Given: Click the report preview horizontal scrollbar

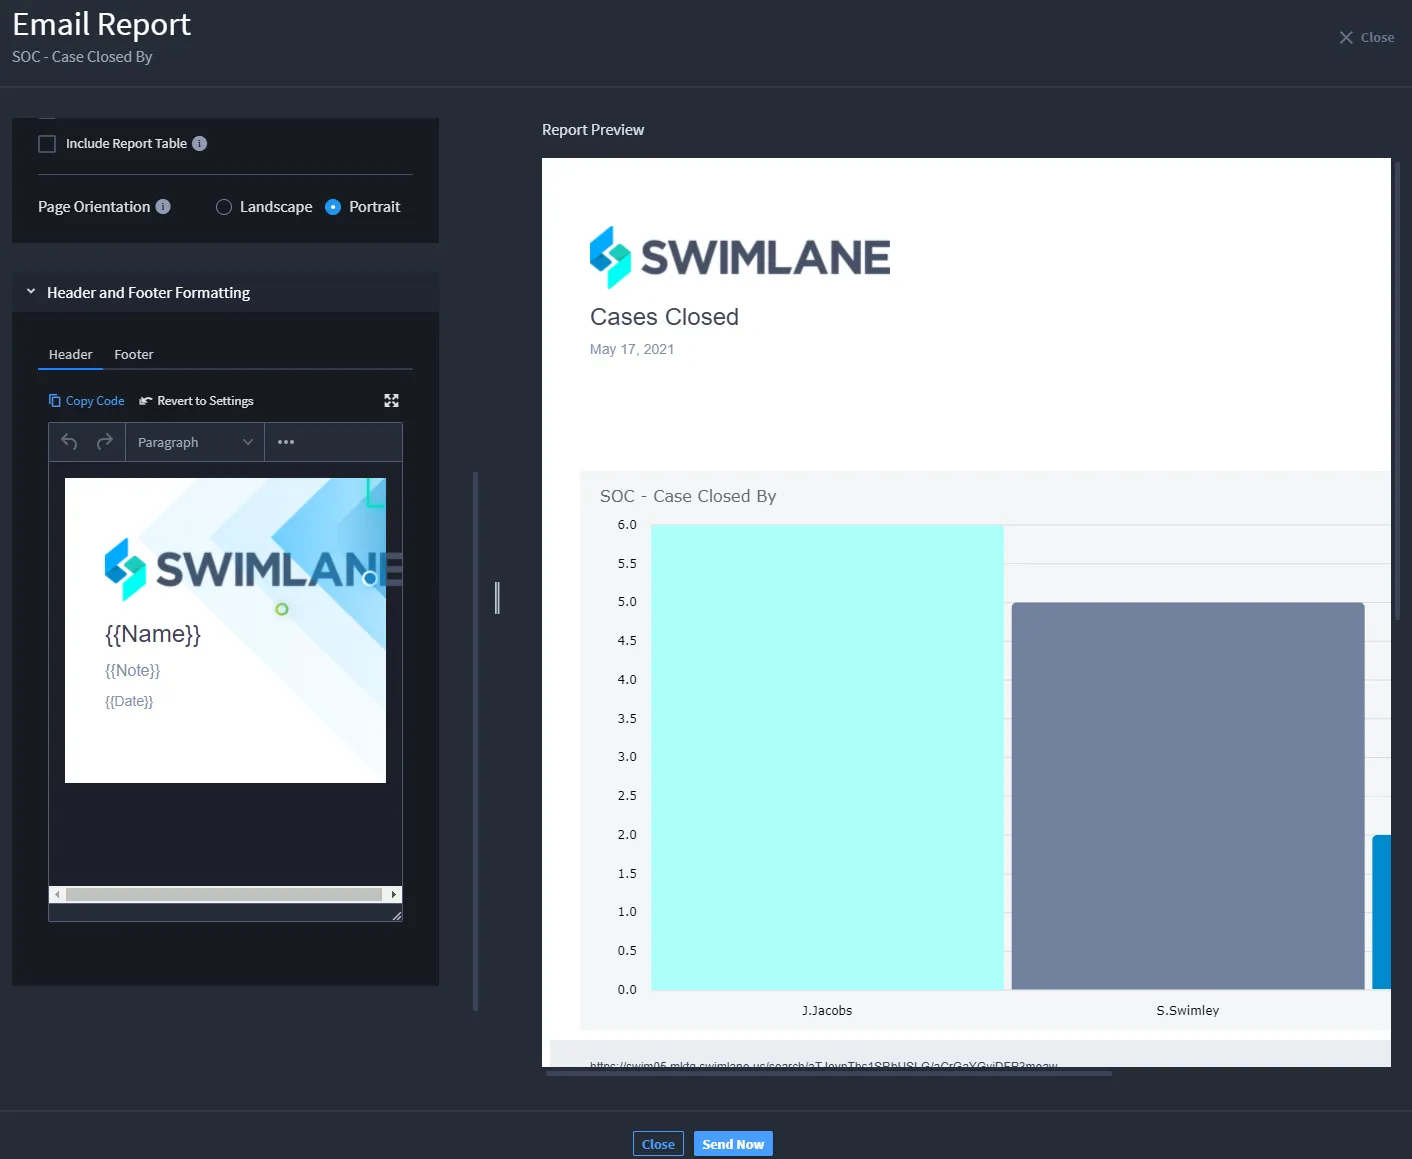Looking at the screenshot, I should (x=828, y=1073).
